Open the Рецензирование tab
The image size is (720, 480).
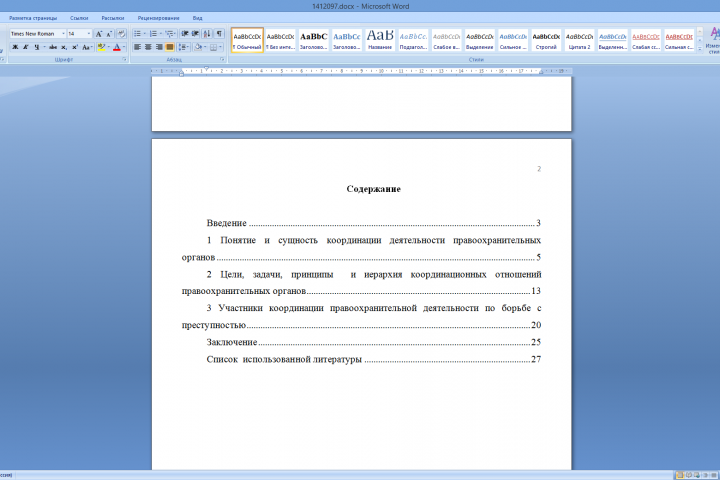pos(158,18)
